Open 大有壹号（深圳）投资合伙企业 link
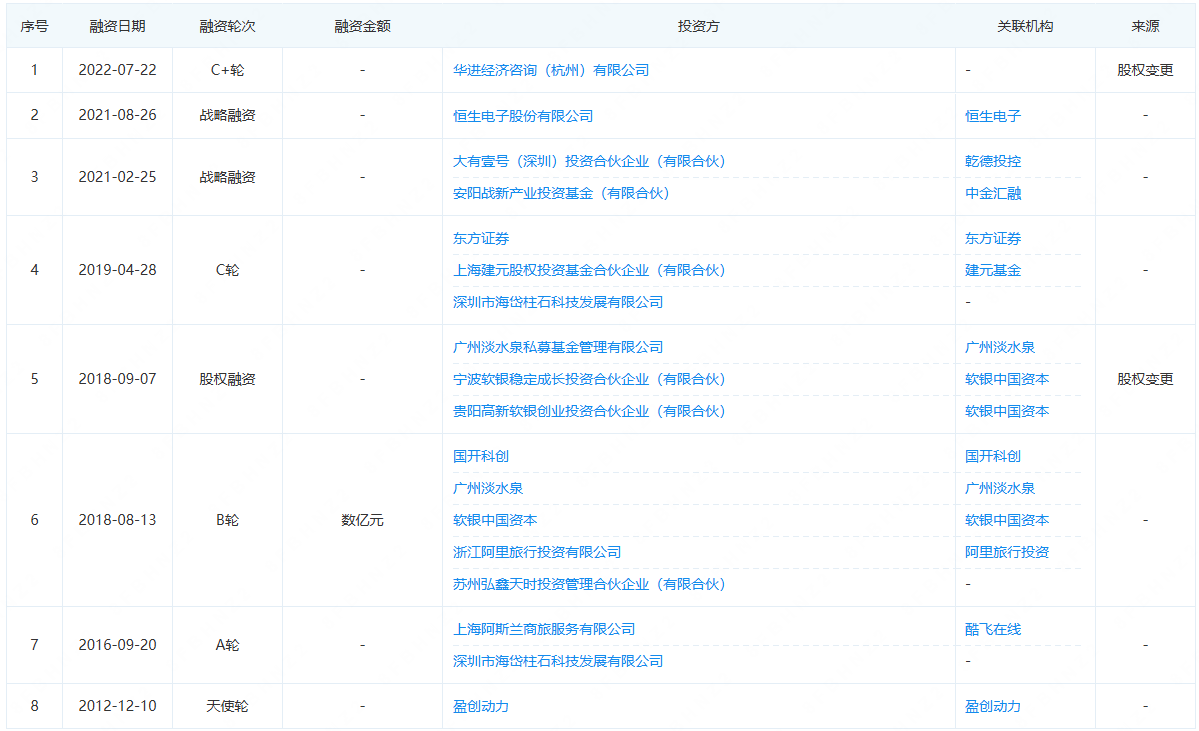 (x=589, y=161)
